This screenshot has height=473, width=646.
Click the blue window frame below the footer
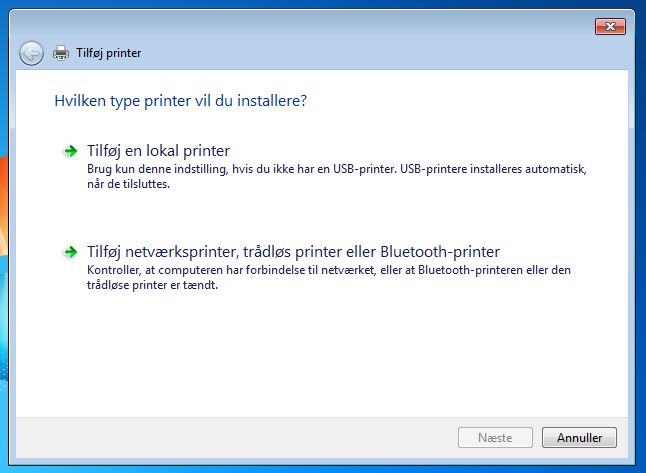tap(321, 462)
